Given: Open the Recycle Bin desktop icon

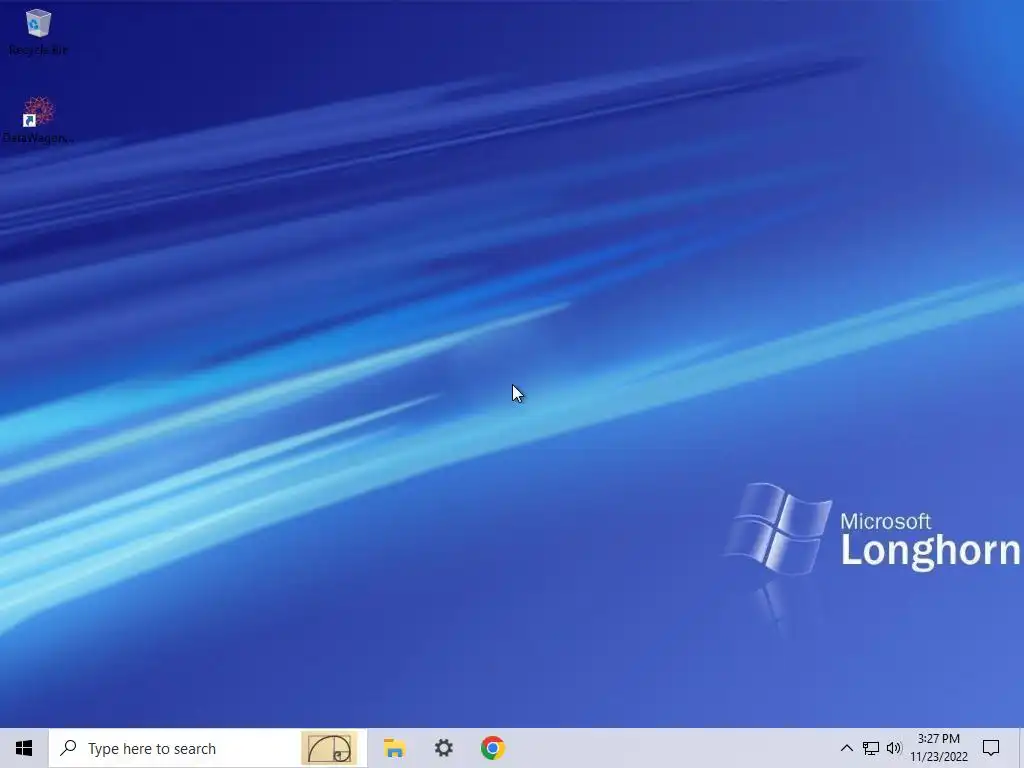Looking at the screenshot, I should coord(38,31).
